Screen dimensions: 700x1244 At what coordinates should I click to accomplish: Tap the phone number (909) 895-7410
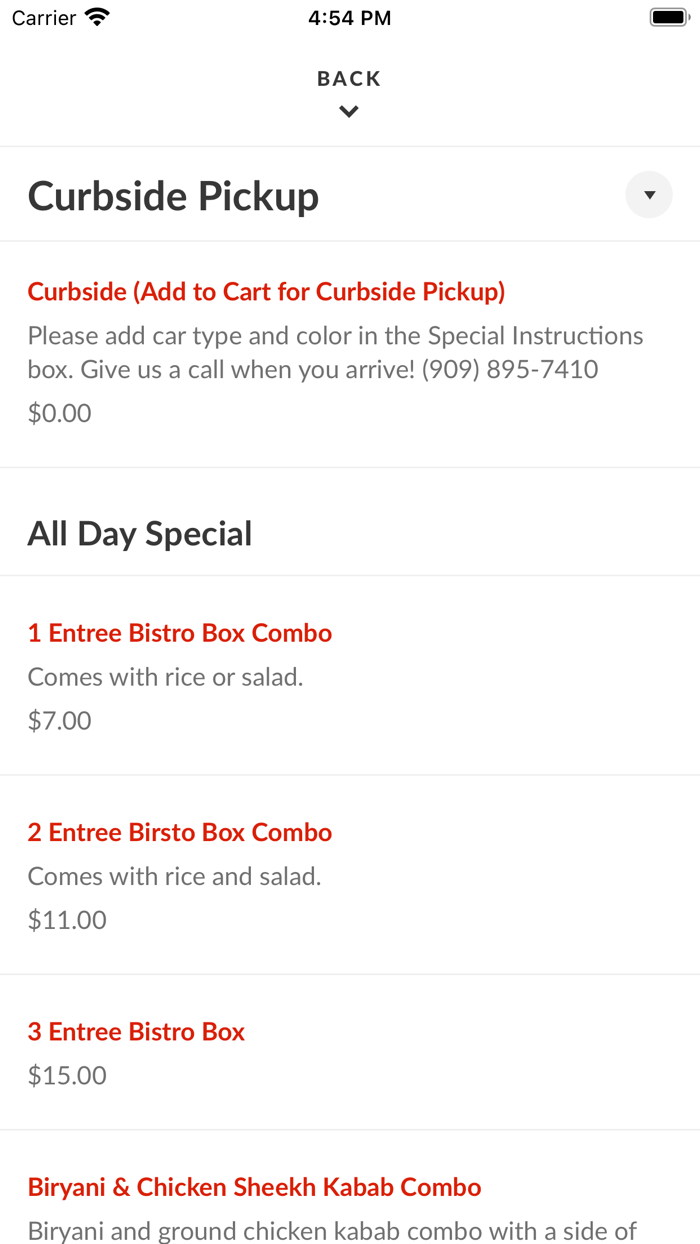(512, 369)
